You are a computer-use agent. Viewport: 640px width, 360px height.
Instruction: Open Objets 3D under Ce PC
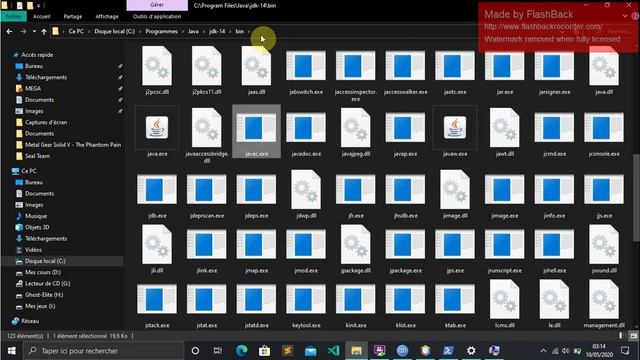pos(37,227)
